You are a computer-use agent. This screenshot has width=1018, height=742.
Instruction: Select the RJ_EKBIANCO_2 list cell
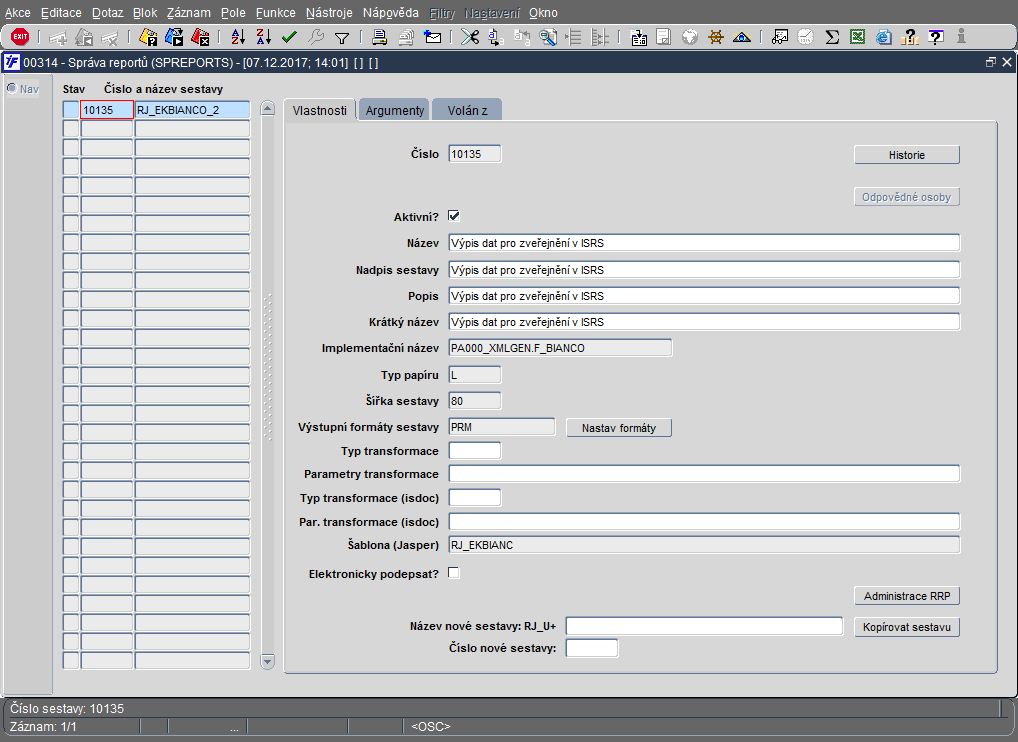pos(192,110)
